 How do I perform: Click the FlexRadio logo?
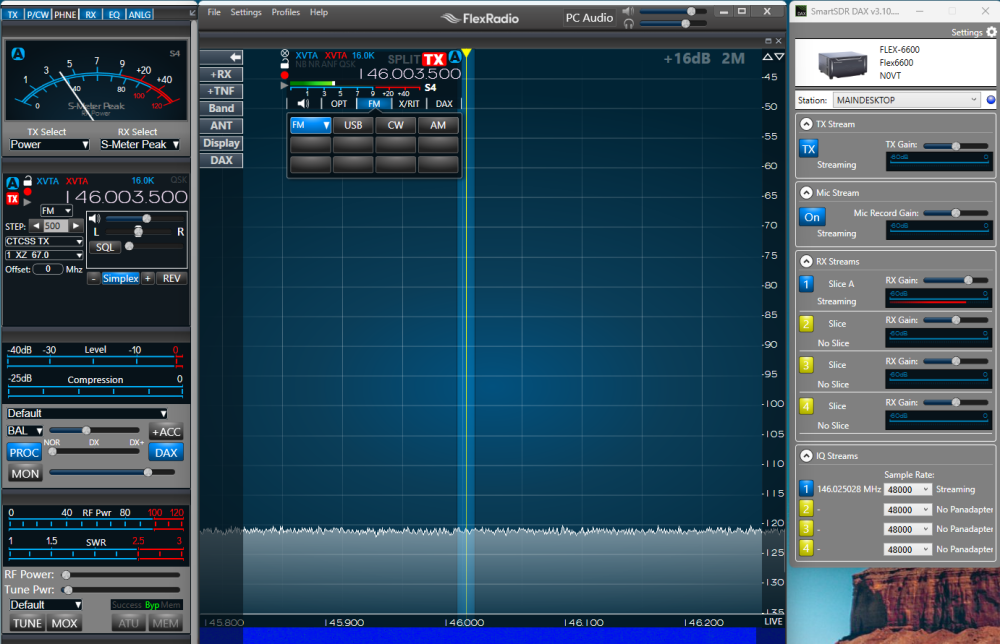pos(480,18)
